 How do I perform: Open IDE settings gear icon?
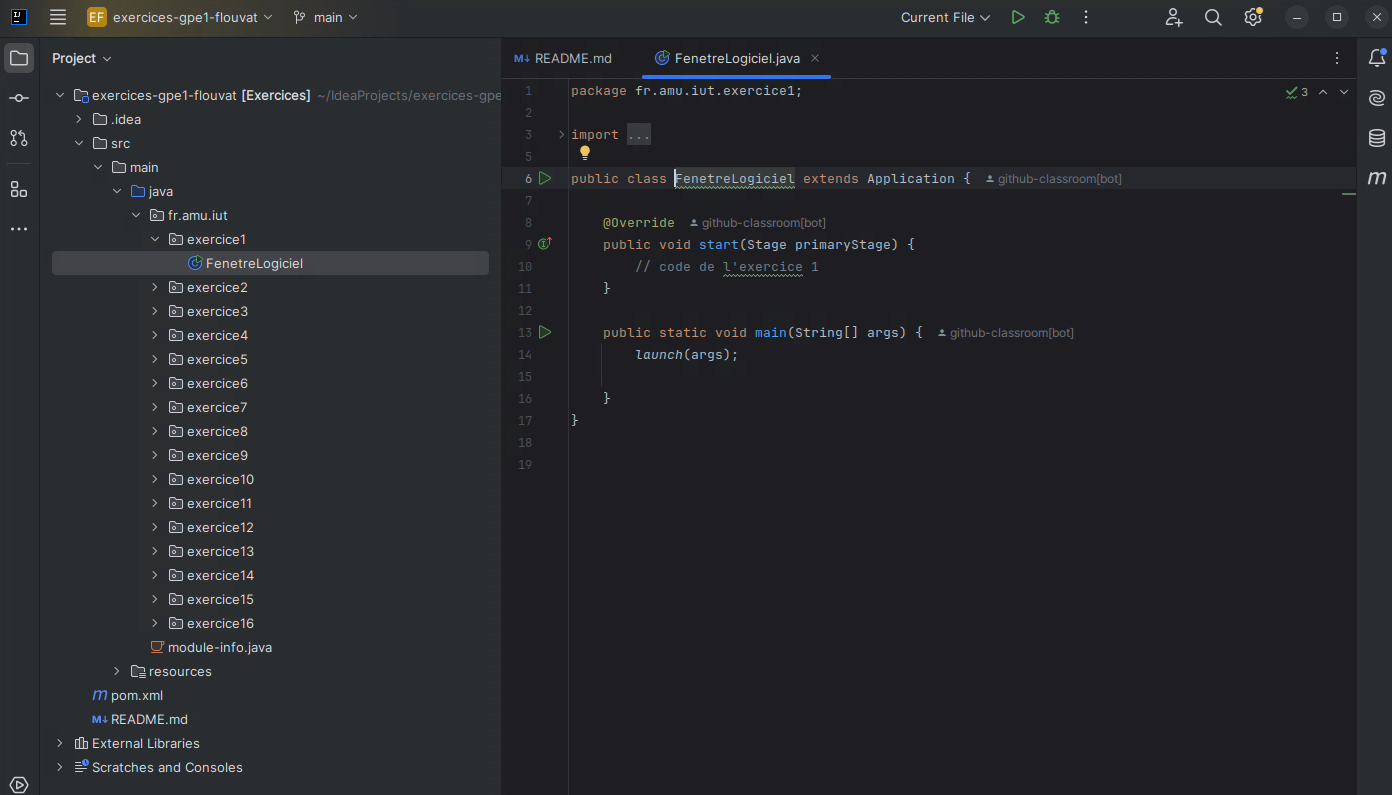1253,17
